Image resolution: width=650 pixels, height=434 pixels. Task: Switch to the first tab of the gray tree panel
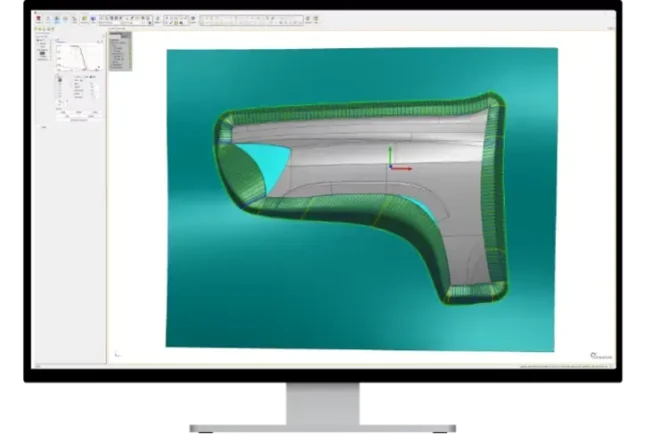(x=114, y=37)
